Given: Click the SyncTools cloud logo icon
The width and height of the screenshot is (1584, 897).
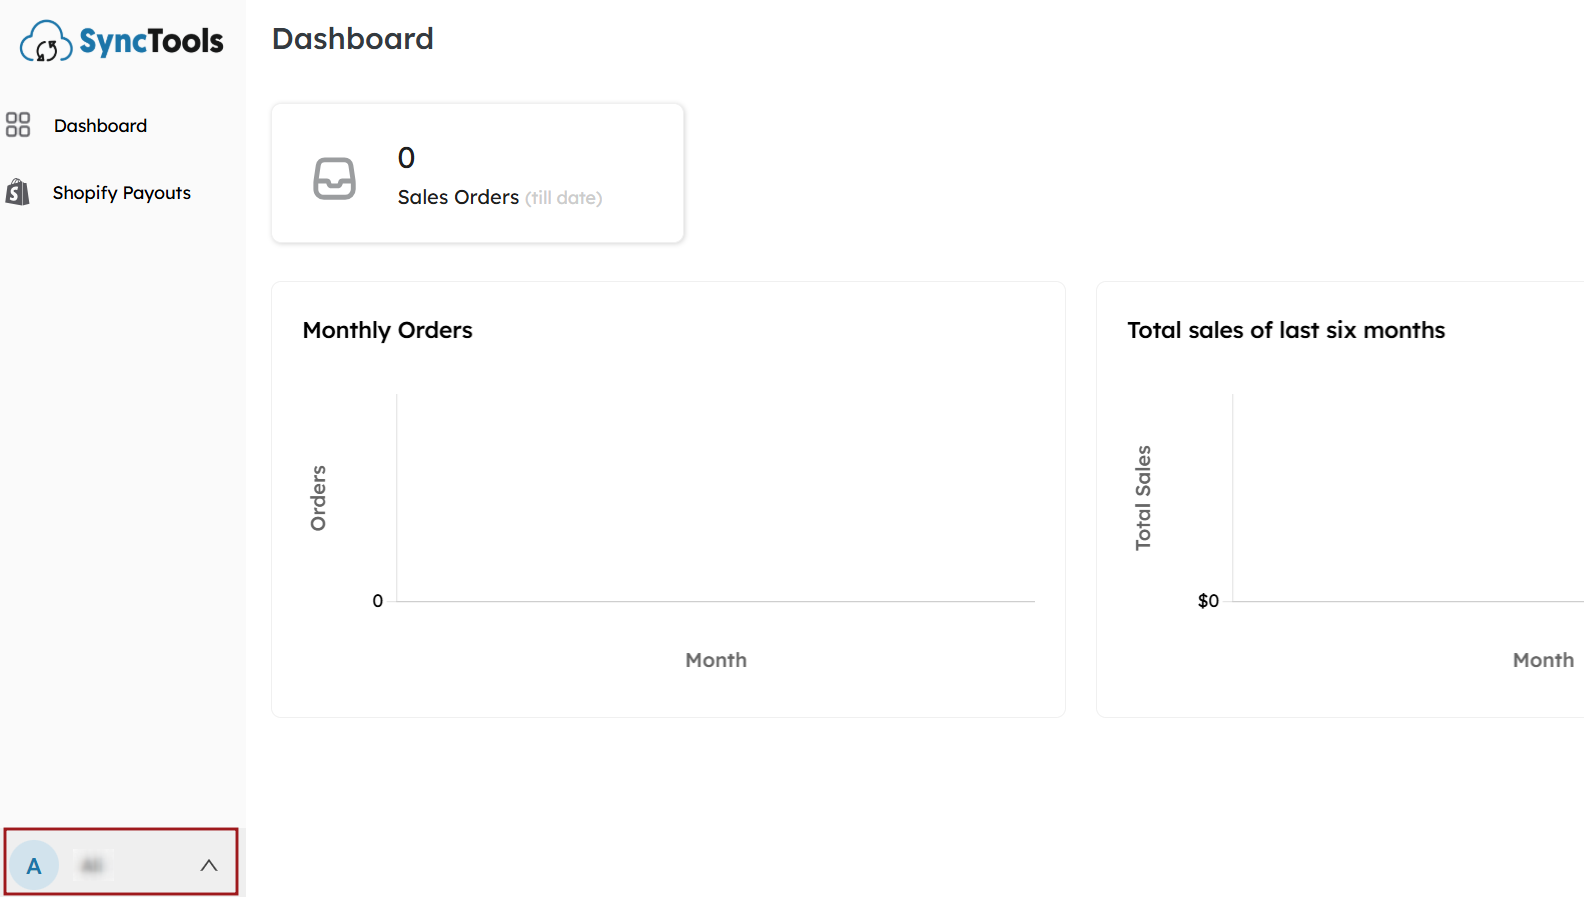Looking at the screenshot, I should tap(46, 41).
